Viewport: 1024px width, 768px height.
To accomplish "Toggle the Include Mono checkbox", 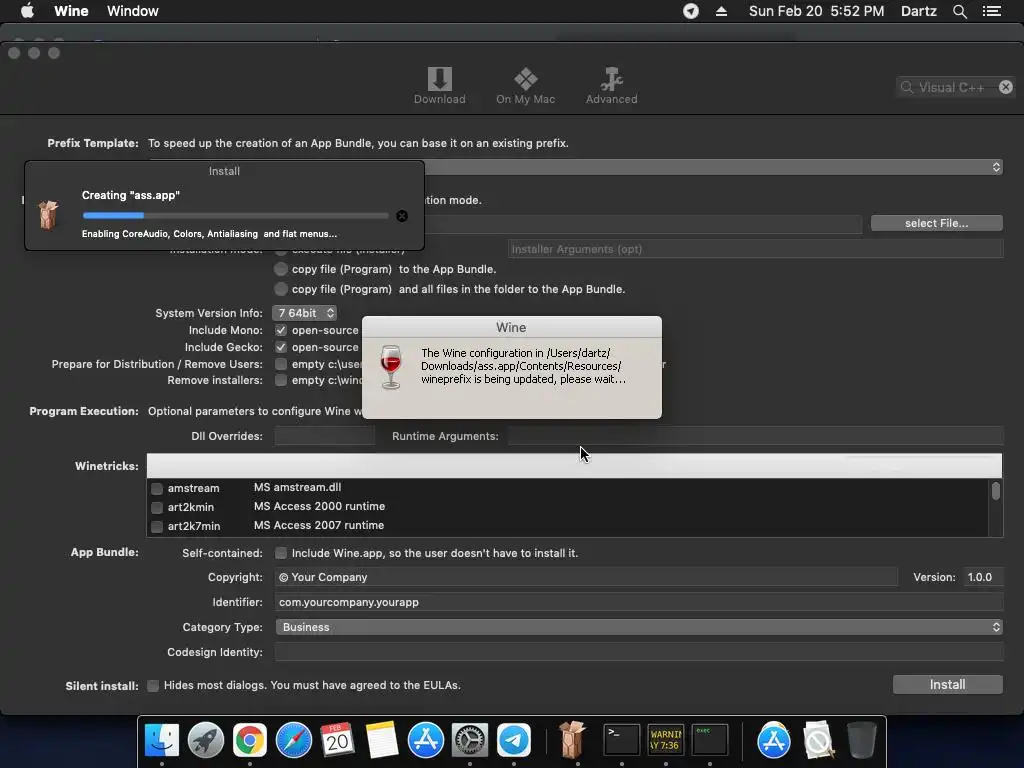I will [x=281, y=330].
